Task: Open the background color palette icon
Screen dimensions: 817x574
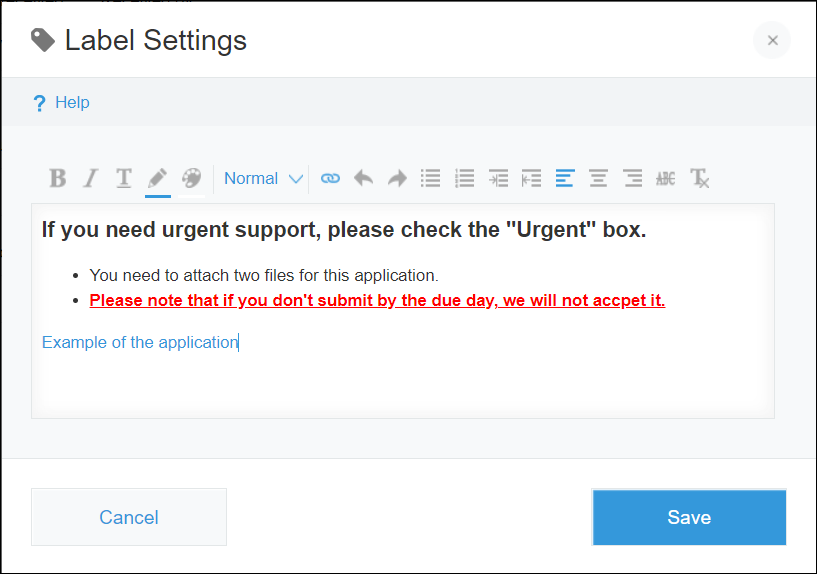Action: [191, 178]
